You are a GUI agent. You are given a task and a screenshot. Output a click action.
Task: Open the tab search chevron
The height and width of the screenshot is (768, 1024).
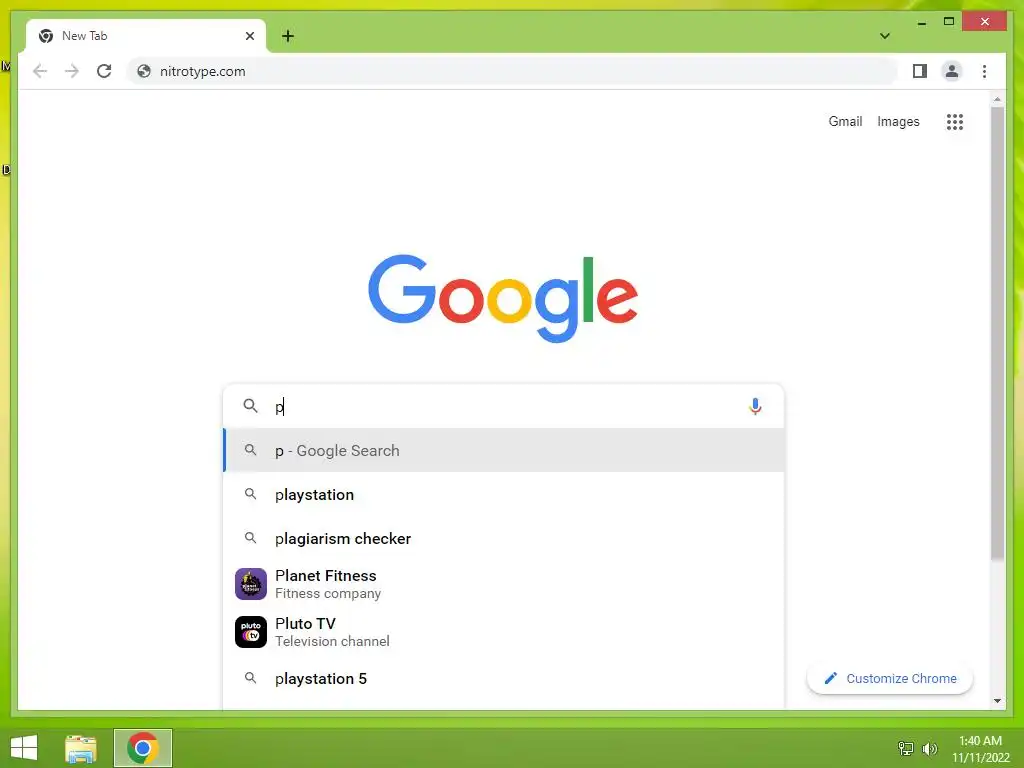pos(884,36)
